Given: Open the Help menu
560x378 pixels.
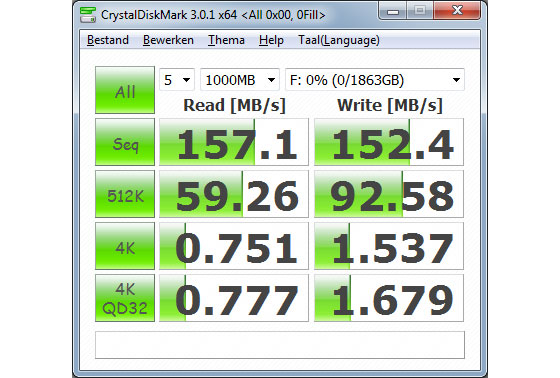Looking at the screenshot, I should coord(271,40).
